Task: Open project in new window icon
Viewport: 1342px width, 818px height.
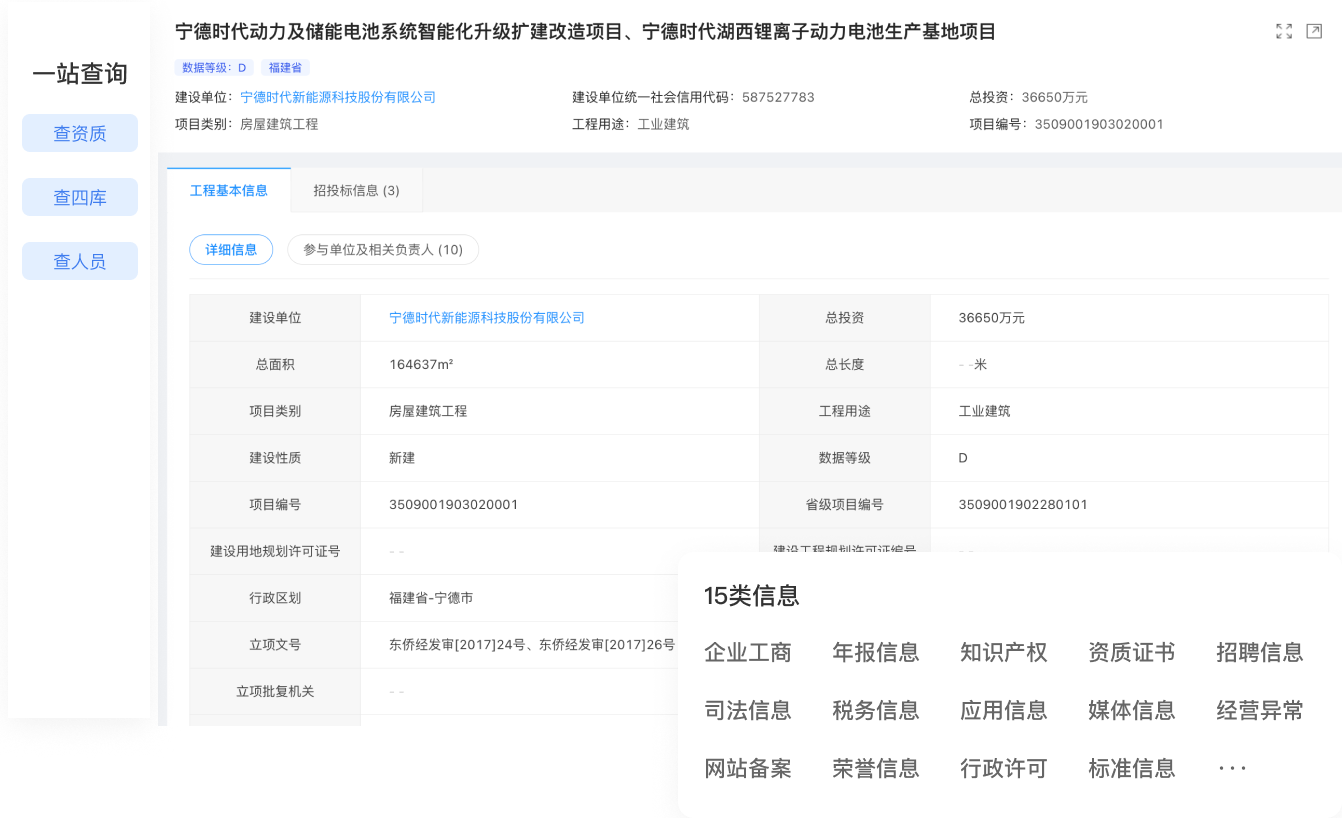Action: [x=1314, y=31]
